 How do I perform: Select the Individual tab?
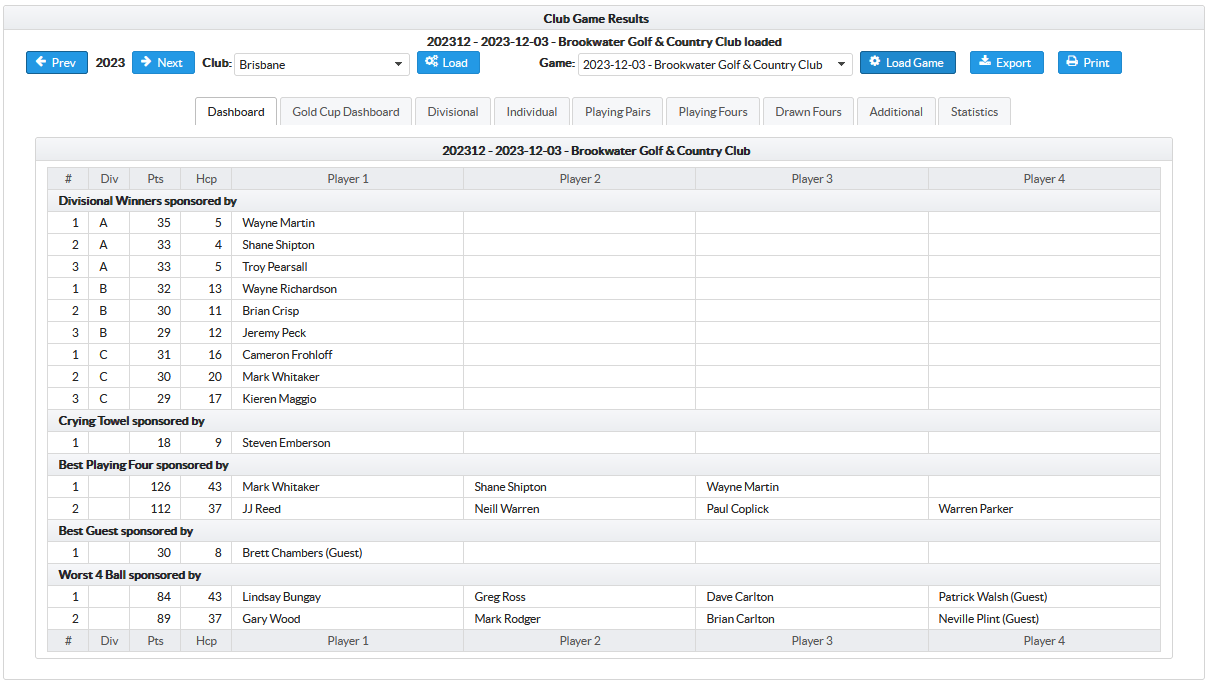(x=532, y=112)
